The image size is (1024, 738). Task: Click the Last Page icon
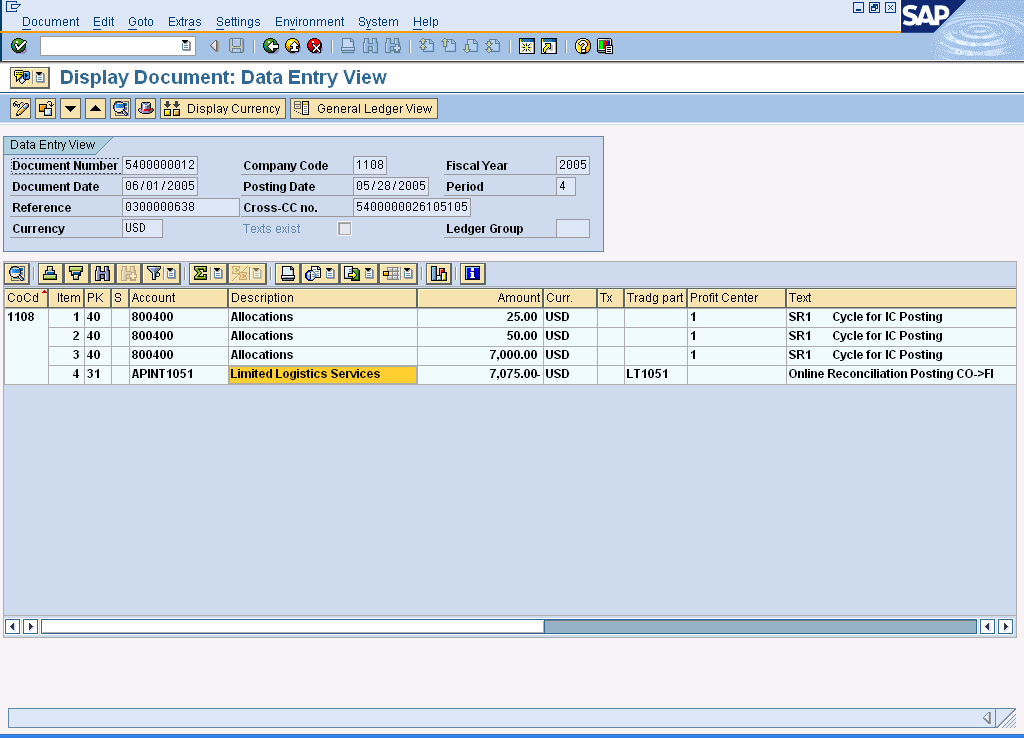[x=494, y=46]
